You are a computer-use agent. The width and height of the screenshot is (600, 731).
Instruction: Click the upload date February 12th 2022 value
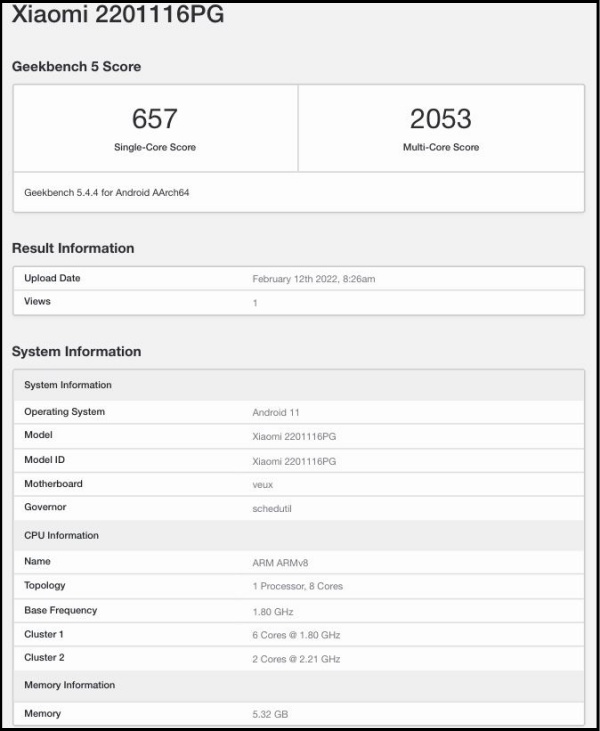point(313,279)
